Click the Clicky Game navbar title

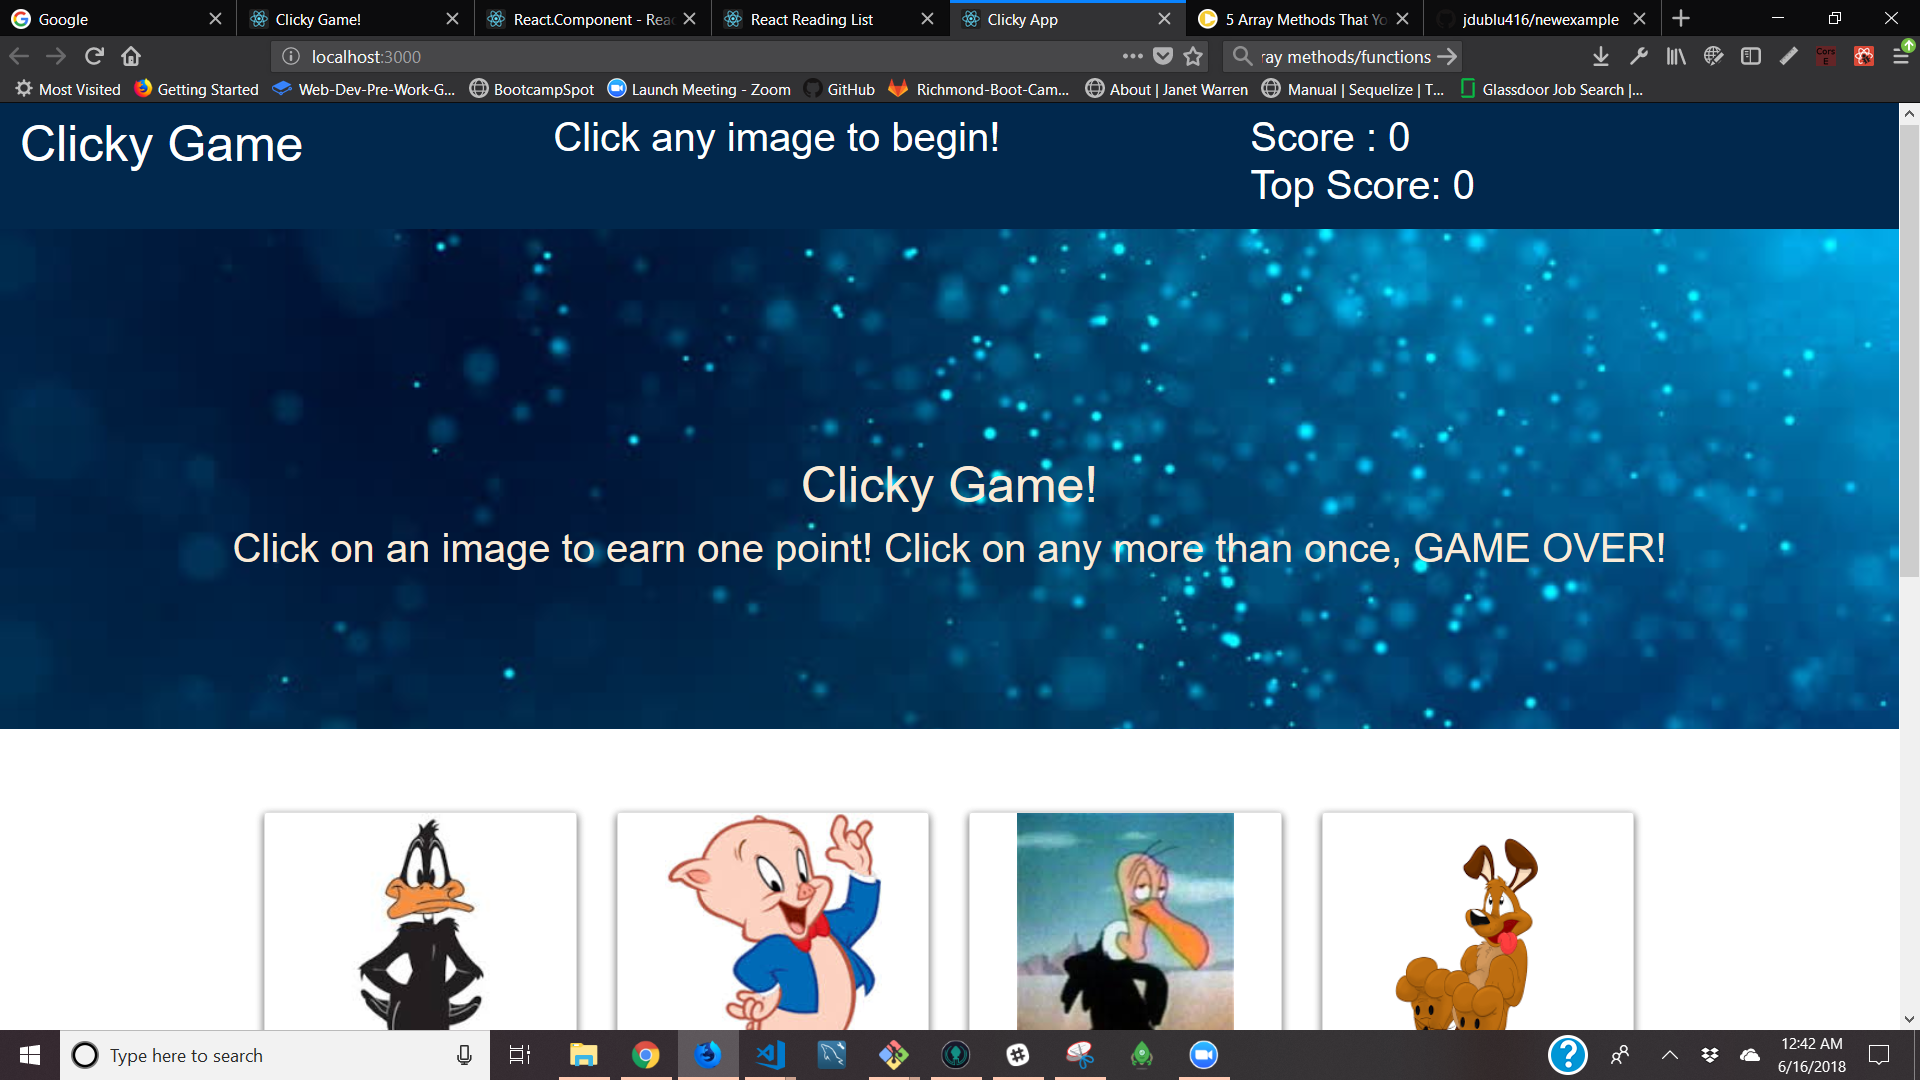tap(161, 144)
